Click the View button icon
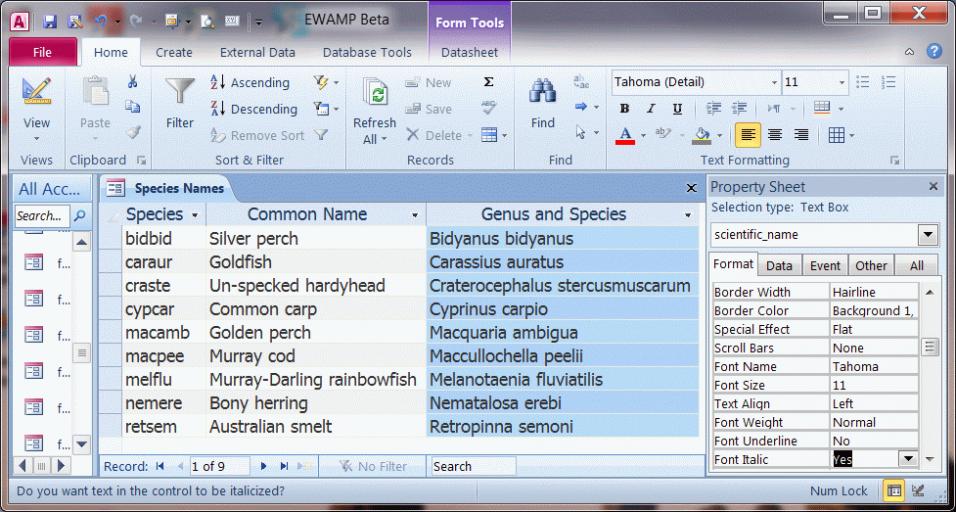Viewport: 956px width, 512px height. [36, 91]
